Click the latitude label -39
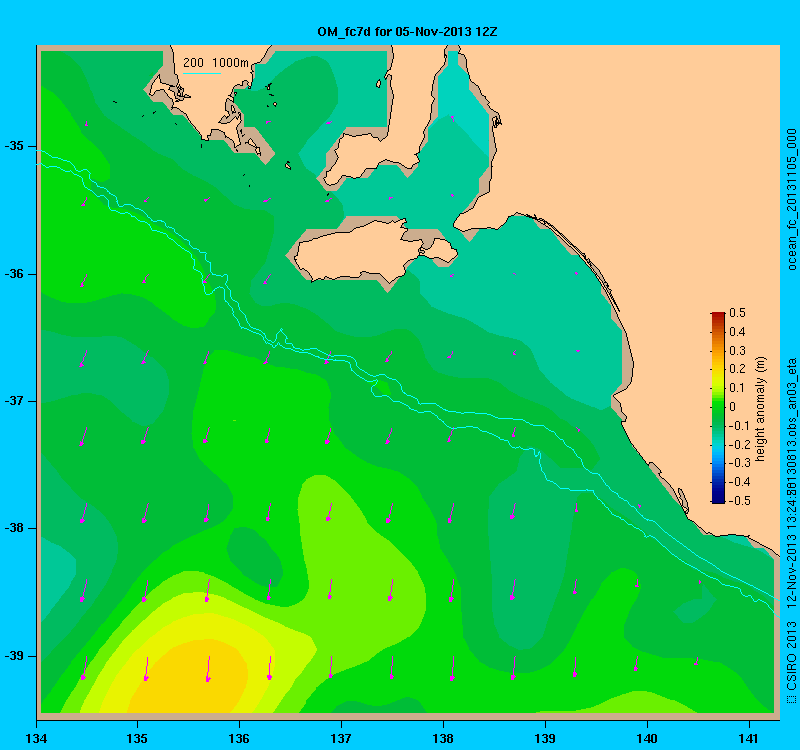This screenshot has height=750, width=800. (14, 656)
